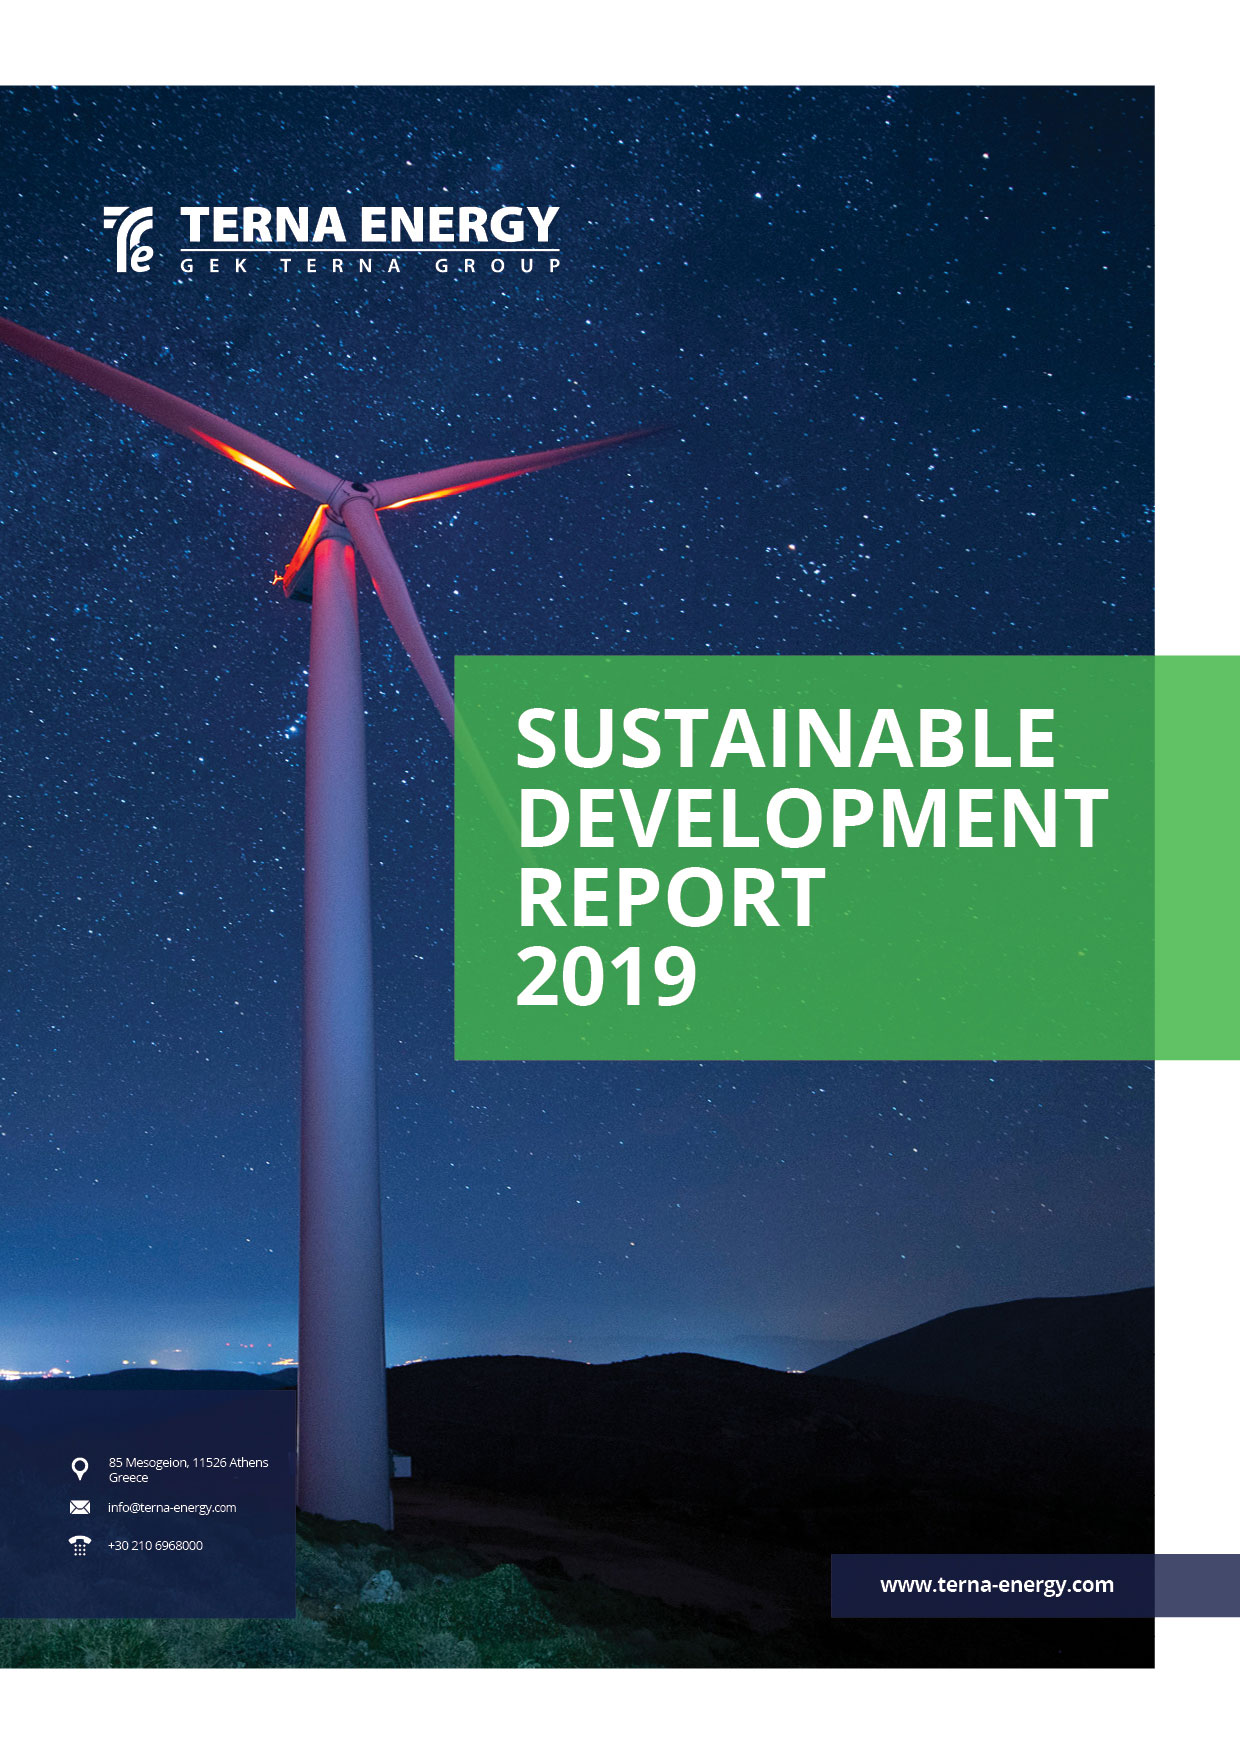Click the Terna Energy TE logo emblem
Image resolution: width=1240 pixels, height=1754 pixels.
point(129,240)
